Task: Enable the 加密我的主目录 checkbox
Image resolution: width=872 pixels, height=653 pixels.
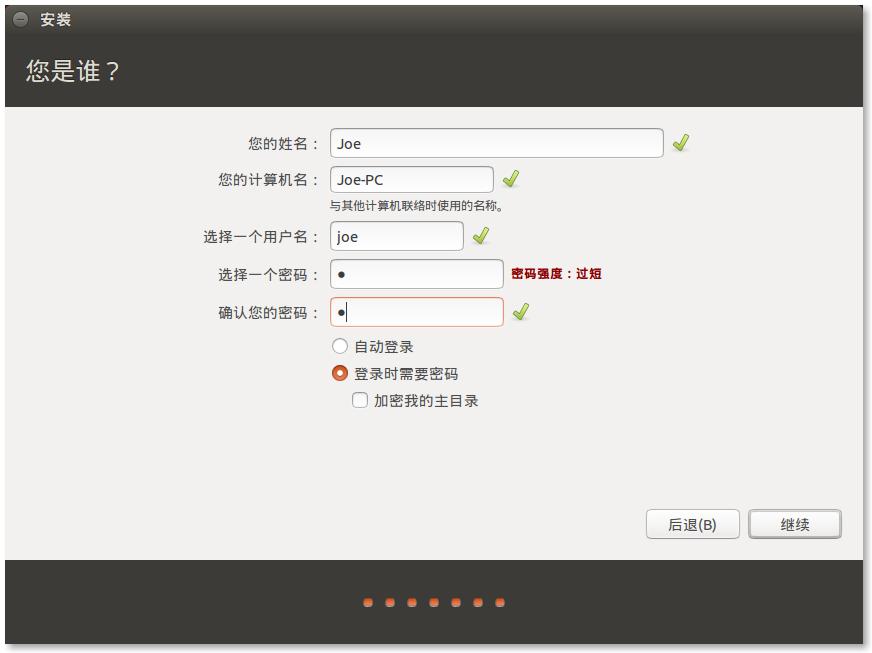Action: coord(360,401)
